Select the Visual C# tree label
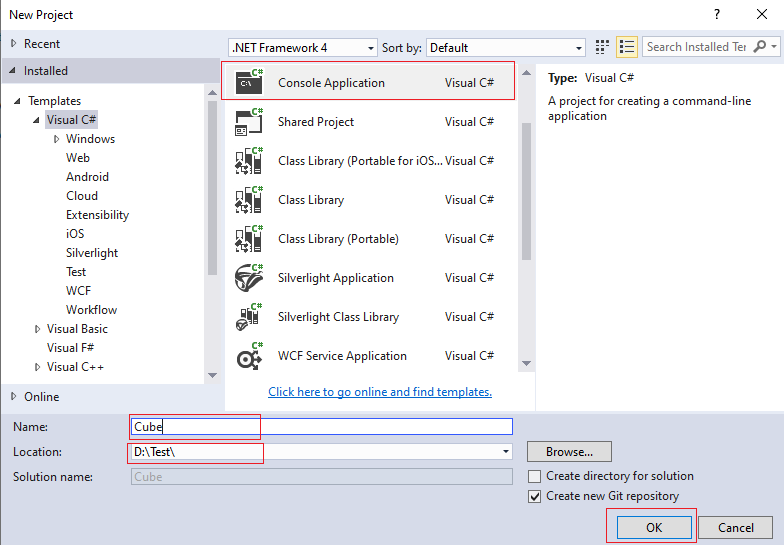 point(71,120)
